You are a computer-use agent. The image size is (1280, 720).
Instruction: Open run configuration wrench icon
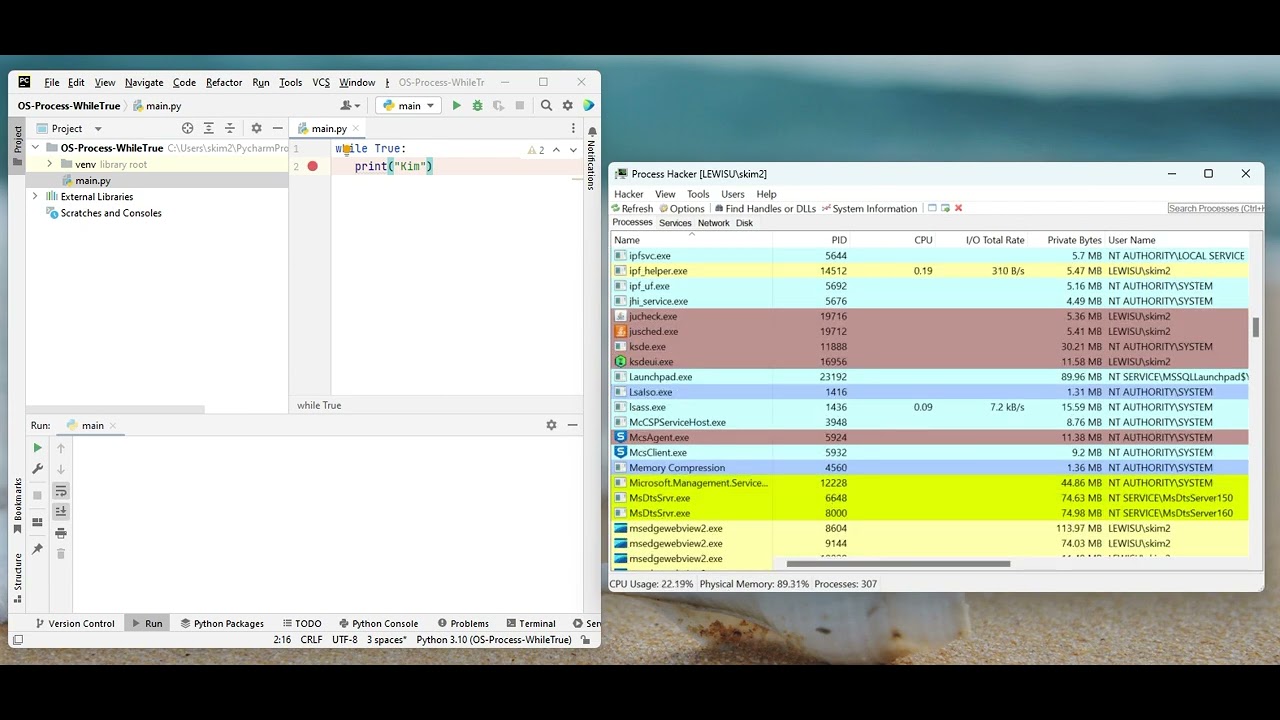click(38, 468)
